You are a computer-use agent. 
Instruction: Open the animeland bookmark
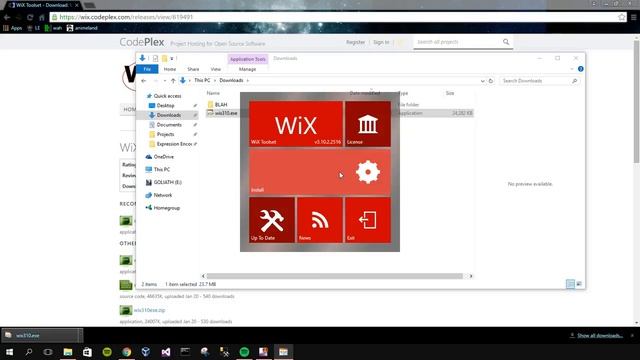[82, 28]
